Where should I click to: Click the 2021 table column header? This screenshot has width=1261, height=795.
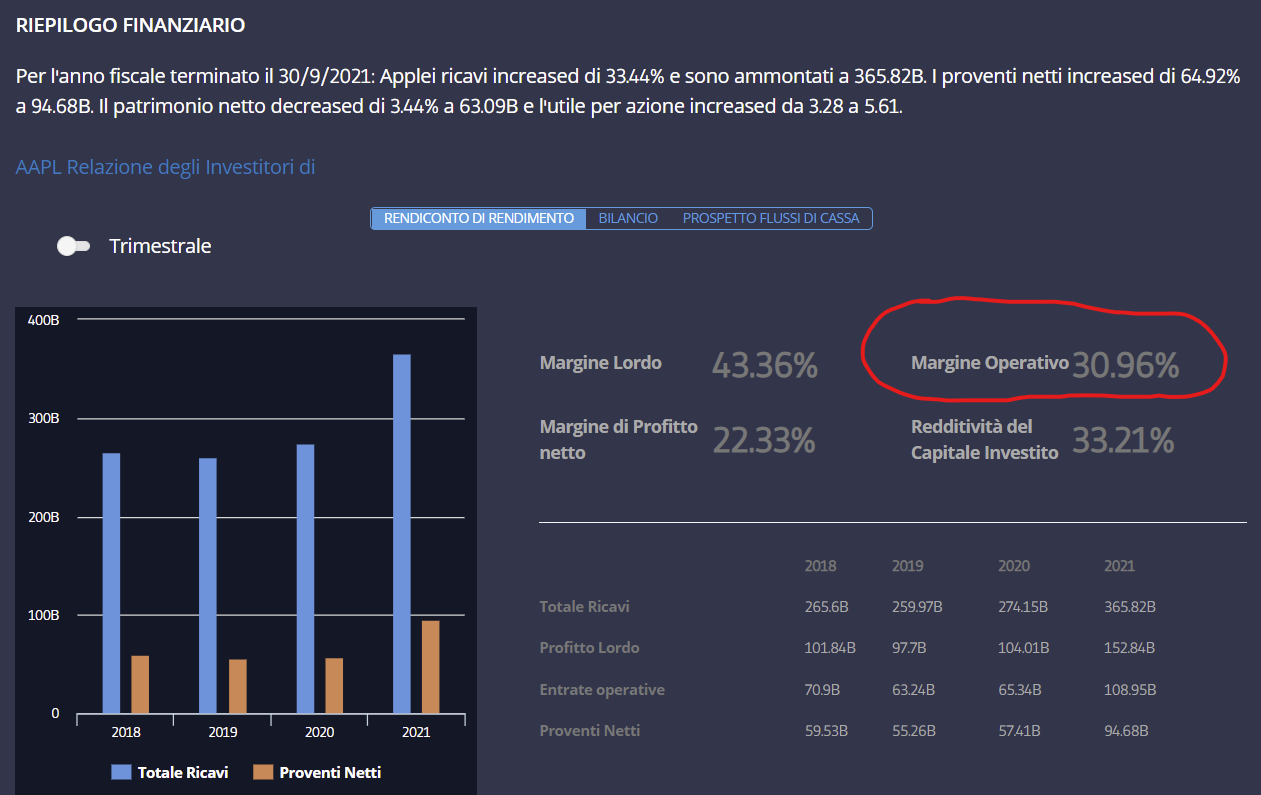tap(1120, 566)
